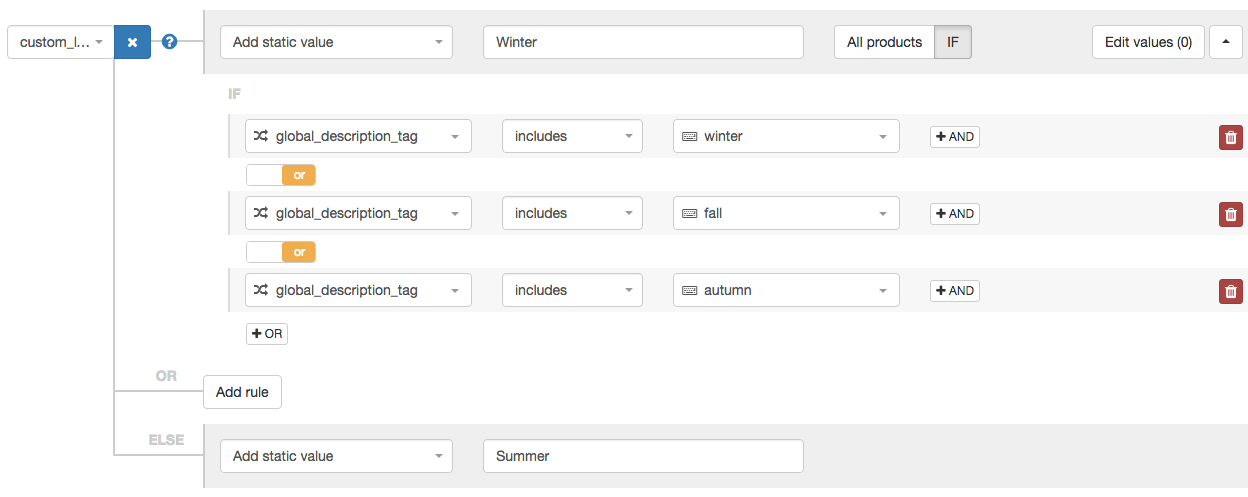Add AND condition to the fall row
Screen dimensions: 1248x497
coord(955,214)
